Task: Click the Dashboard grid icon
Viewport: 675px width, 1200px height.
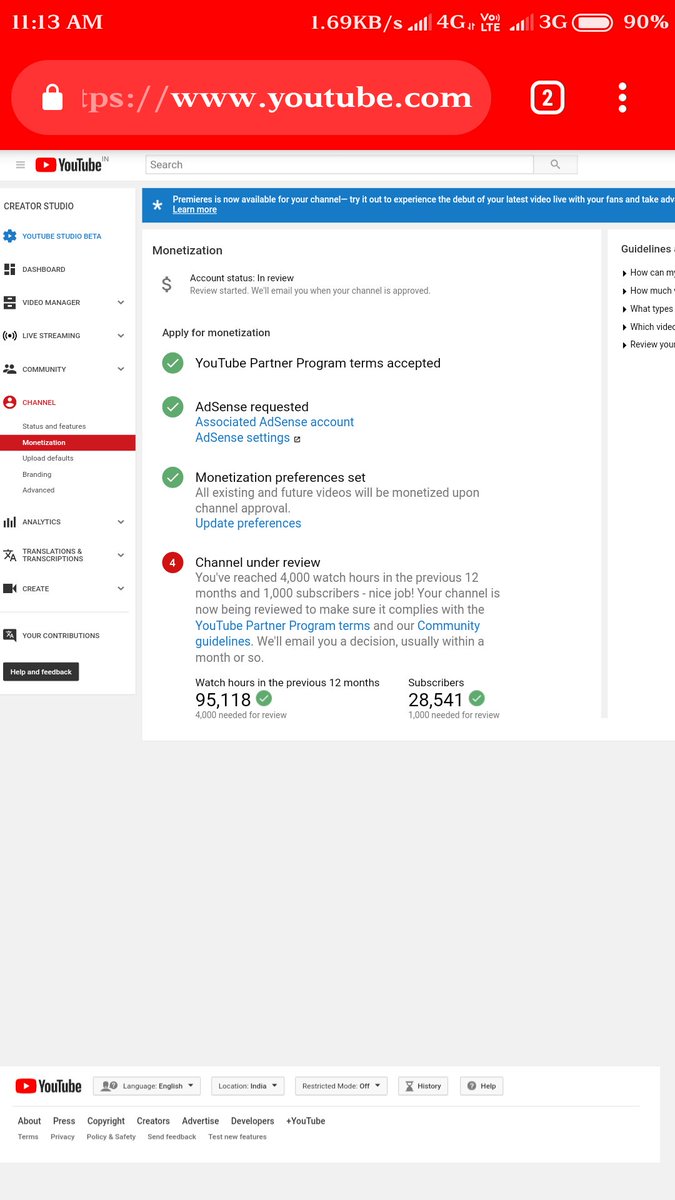Action: [10, 269]
